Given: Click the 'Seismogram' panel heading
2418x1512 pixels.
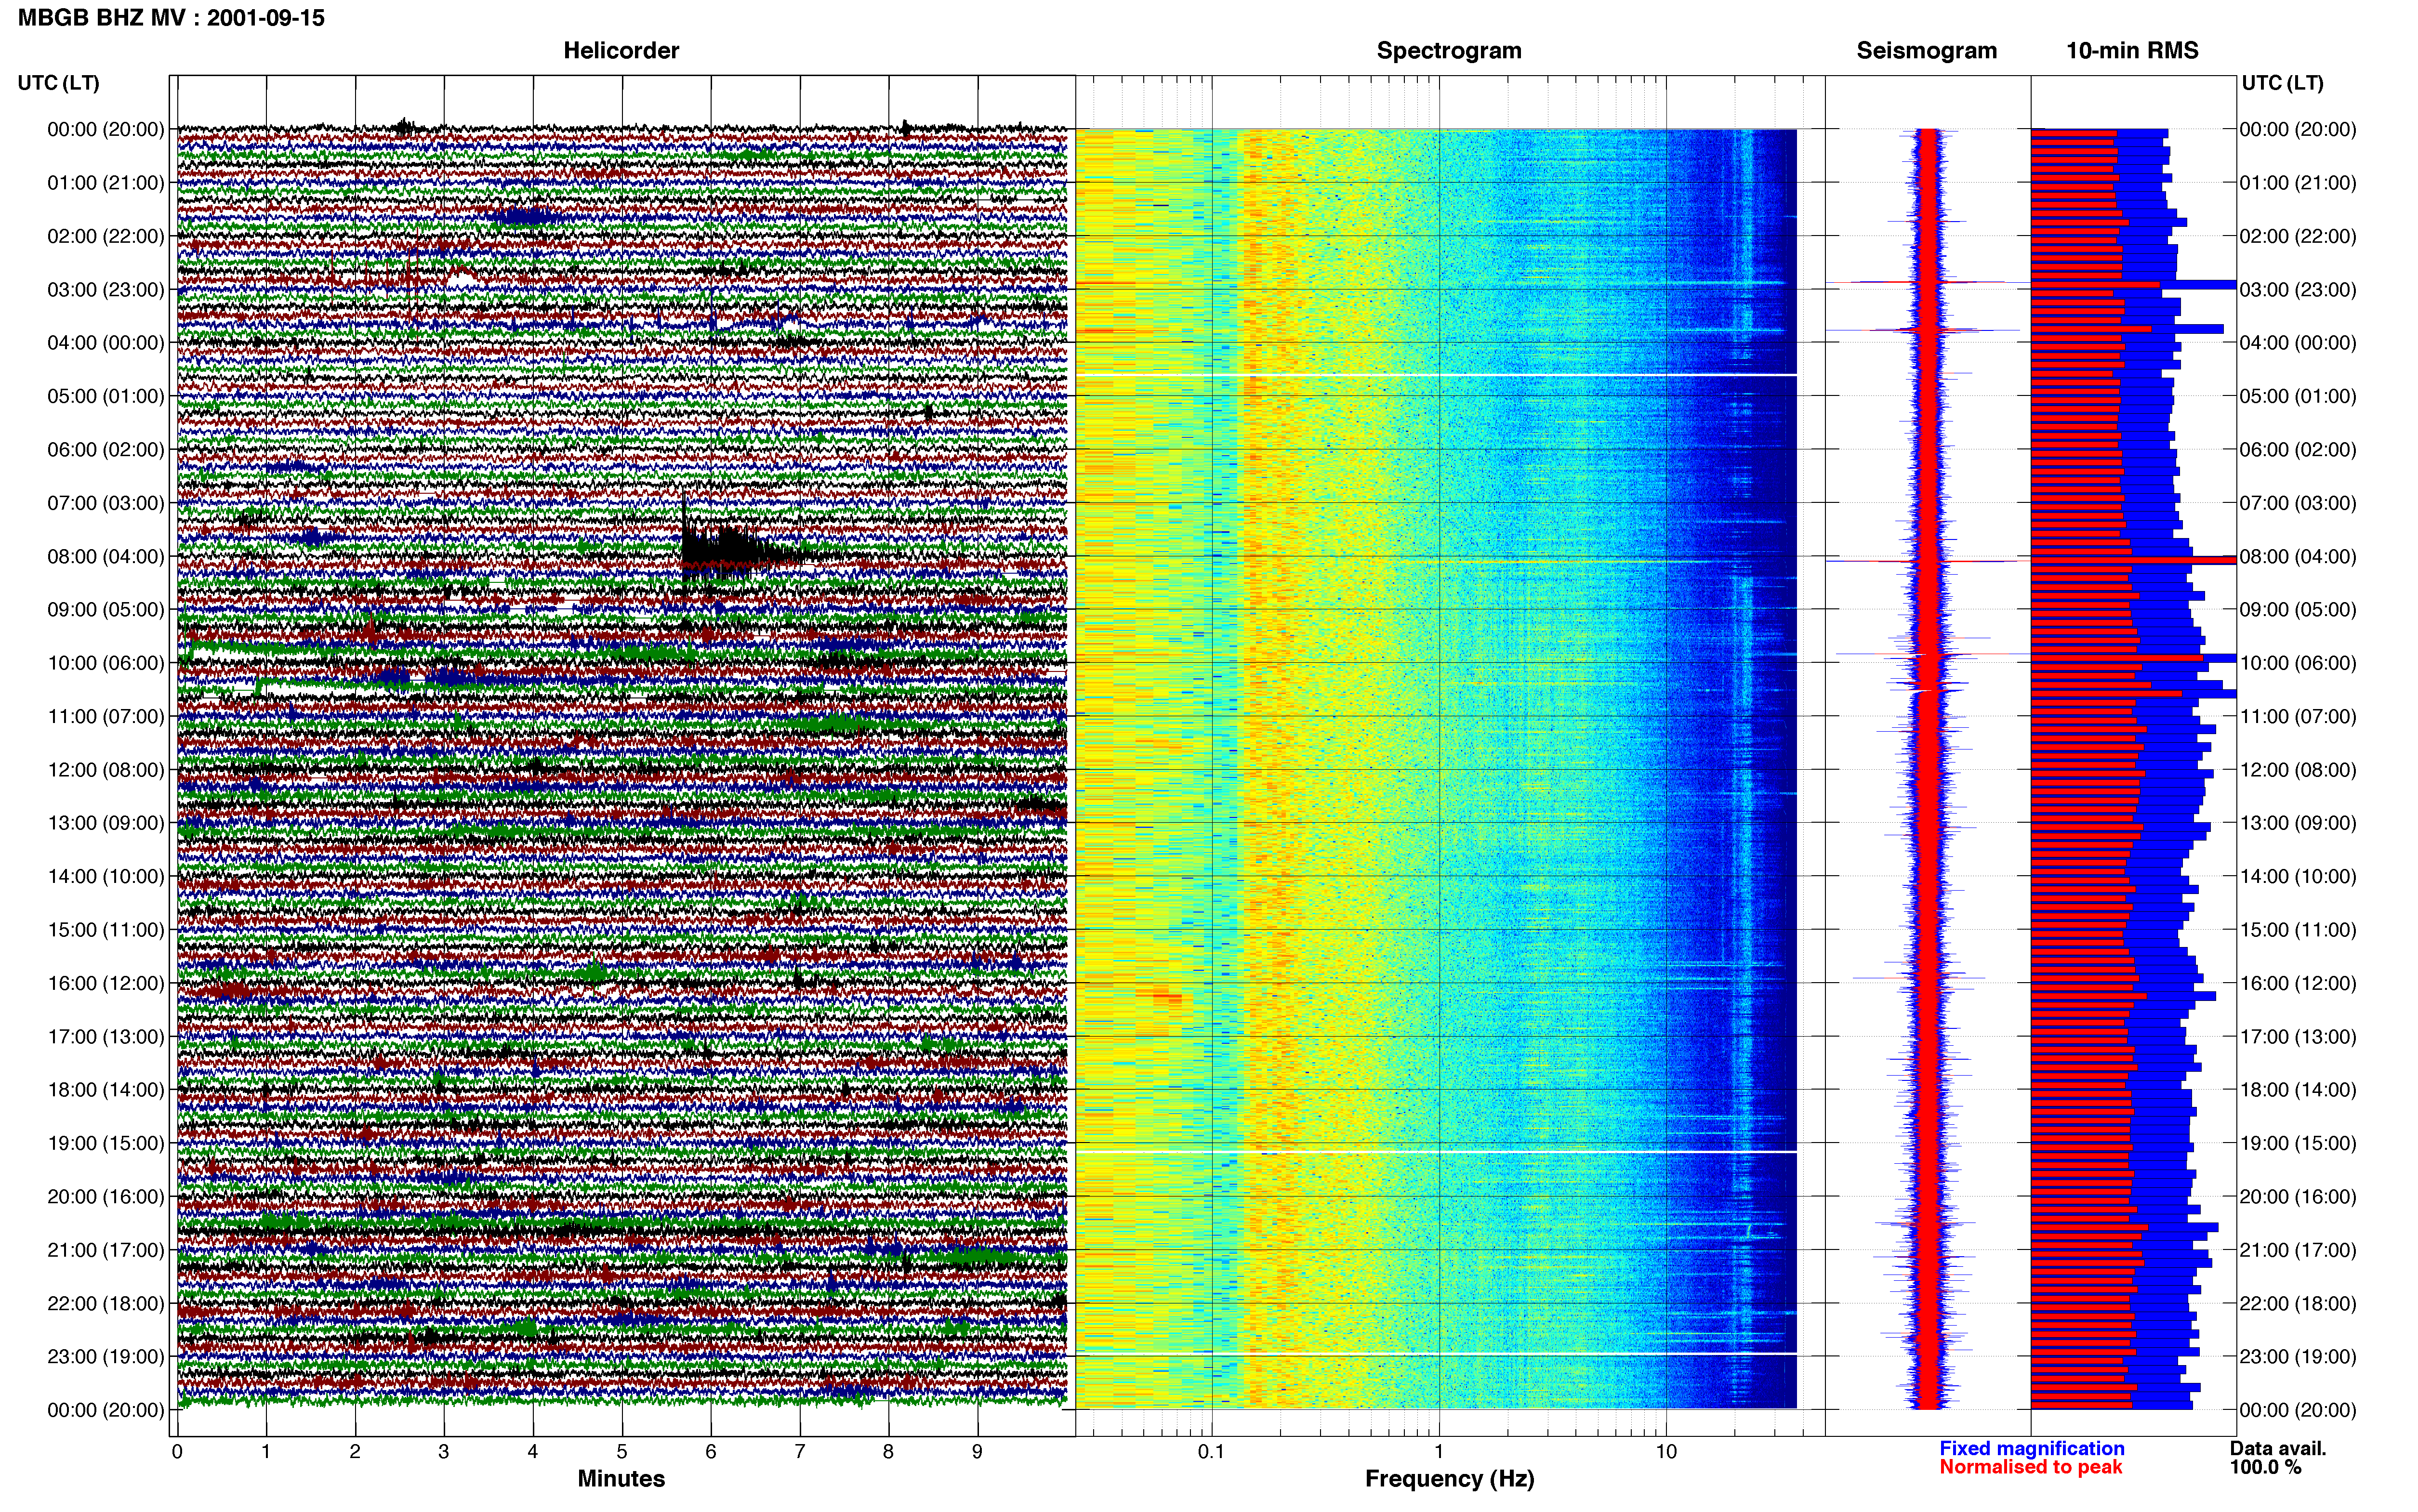Looking at the screenshot, I should tap(1926, 50).
